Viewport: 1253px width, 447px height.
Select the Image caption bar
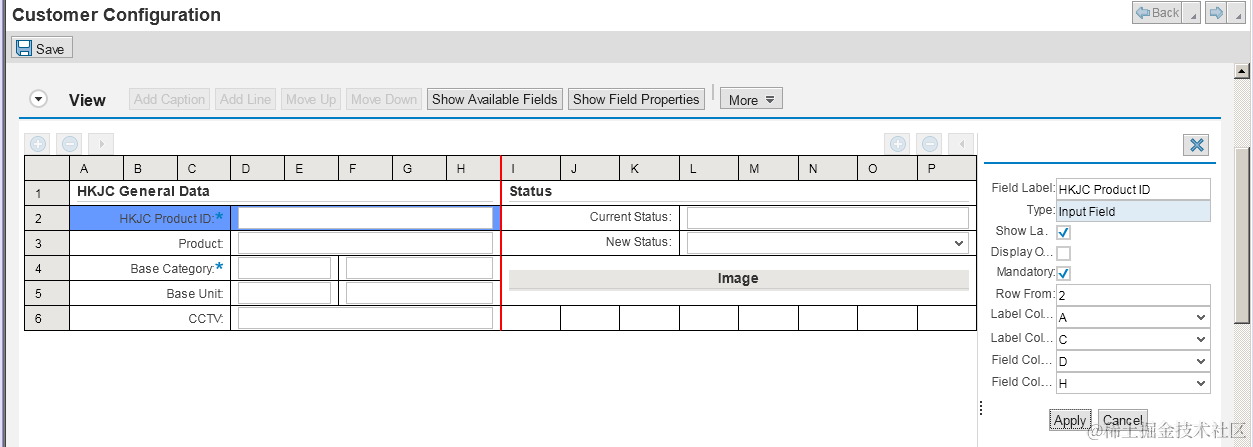tap(738, 279)
